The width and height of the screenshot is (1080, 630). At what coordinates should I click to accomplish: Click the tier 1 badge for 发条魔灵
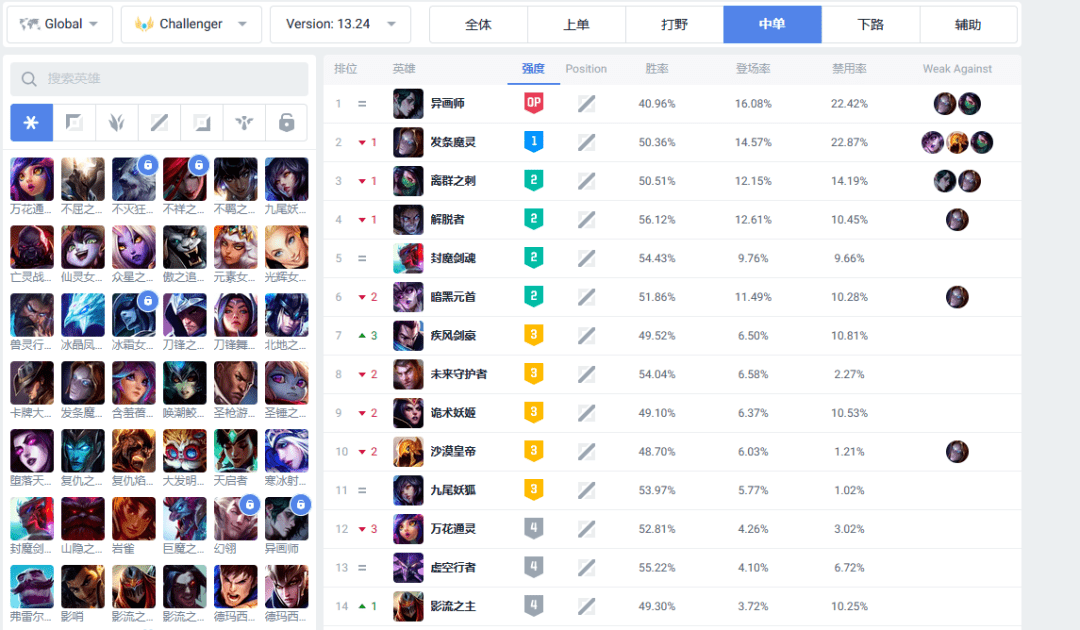tap(533, 142)
